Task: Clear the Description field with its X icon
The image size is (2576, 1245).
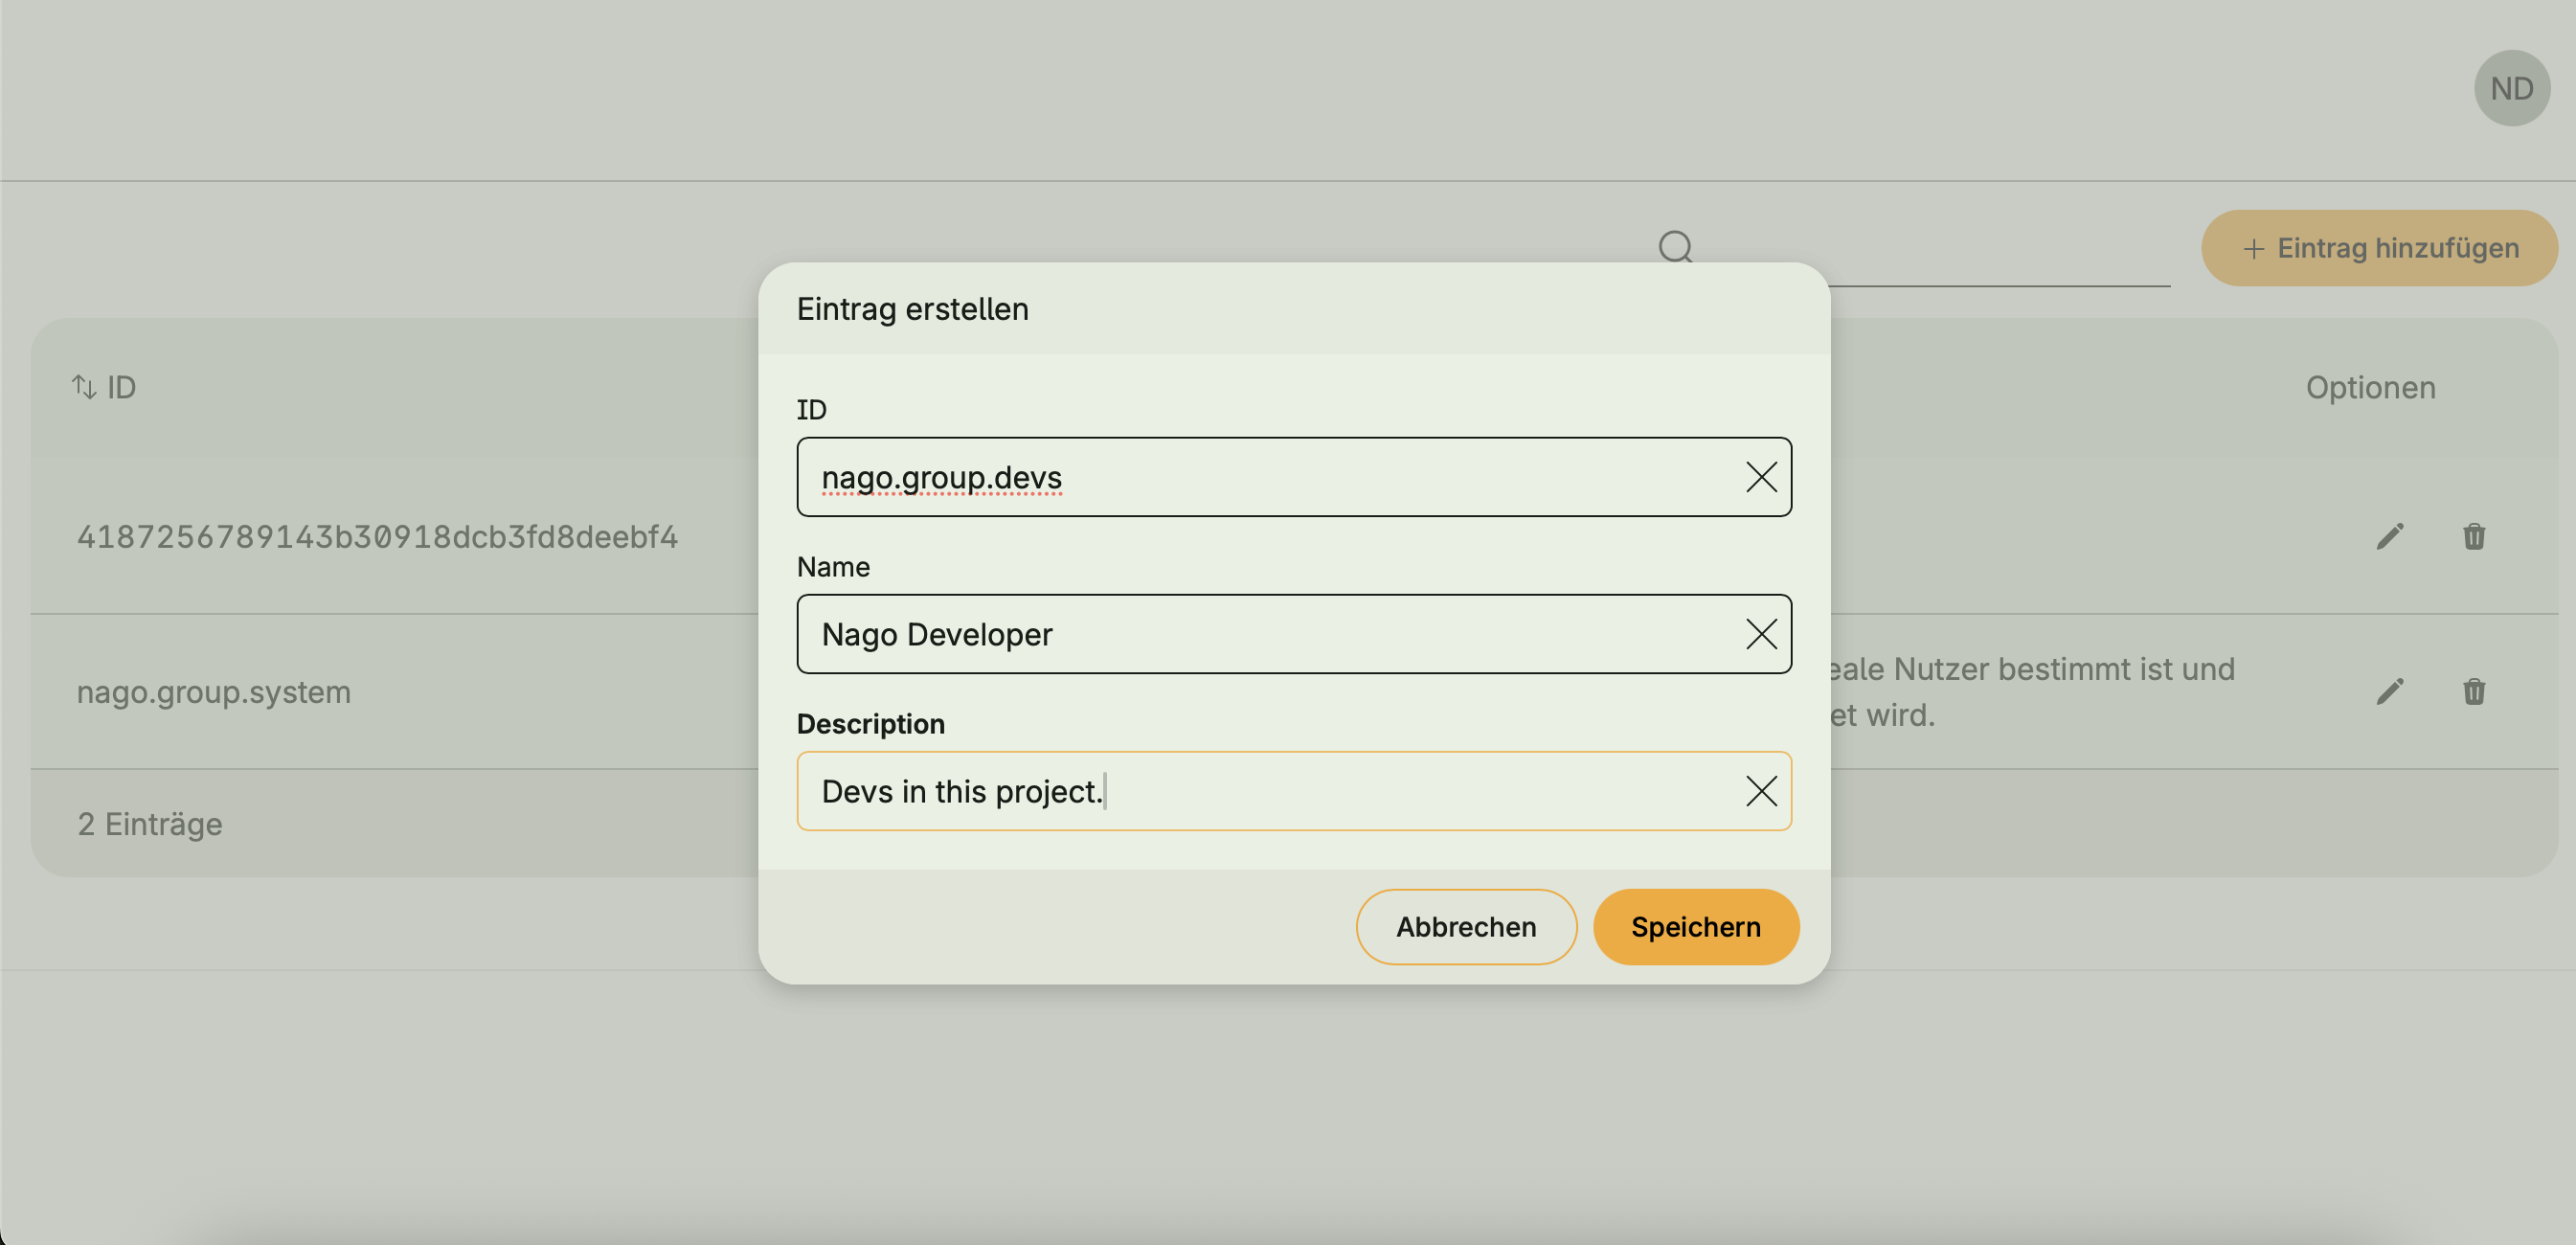Action: (1760, 791)
